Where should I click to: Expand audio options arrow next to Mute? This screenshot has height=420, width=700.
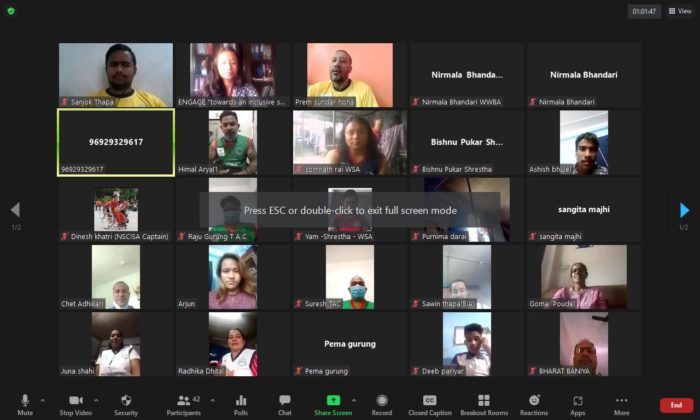pos(43,399)
